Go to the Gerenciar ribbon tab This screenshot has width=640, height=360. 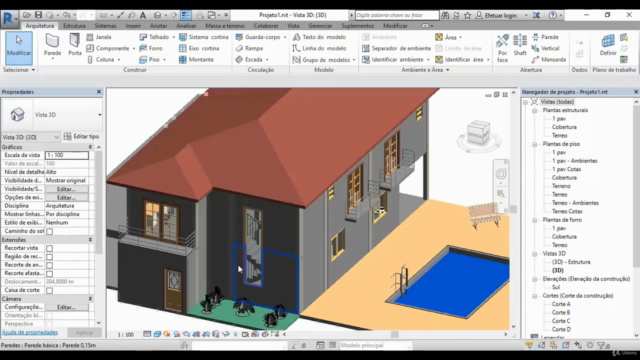tap(320, 26)
